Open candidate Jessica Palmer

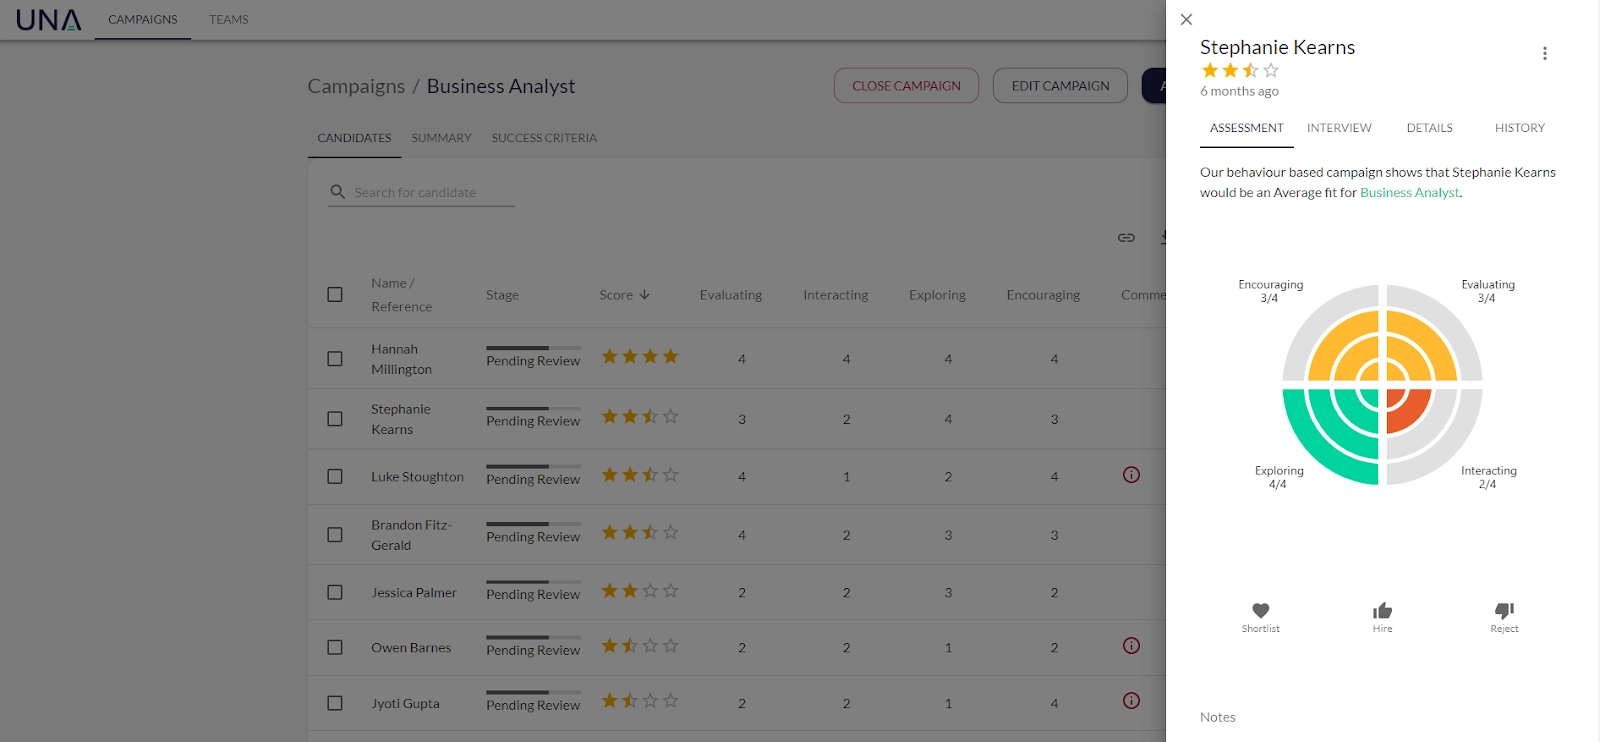pyautogui.click(x=413, y=593)
